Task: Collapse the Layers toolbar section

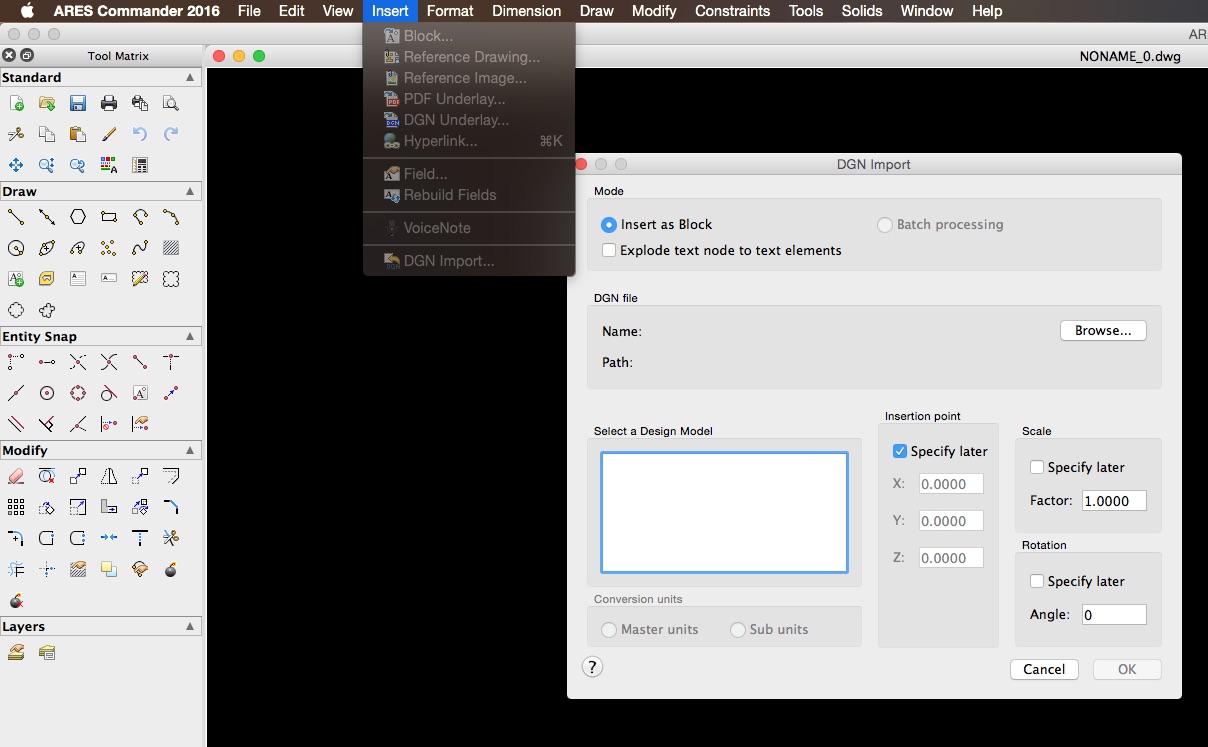Action: 190,626
